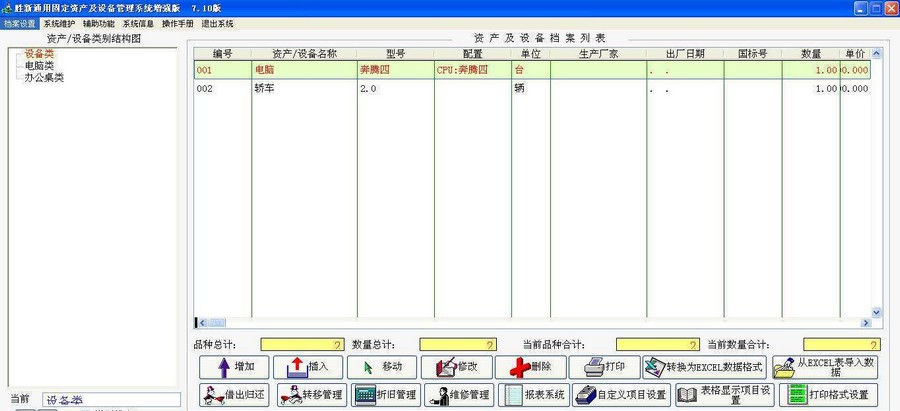The width and height of the screenshot is (900, 411).
Task: Click the 当前 category field showing 设备类
Action: (x=111, y=400)
